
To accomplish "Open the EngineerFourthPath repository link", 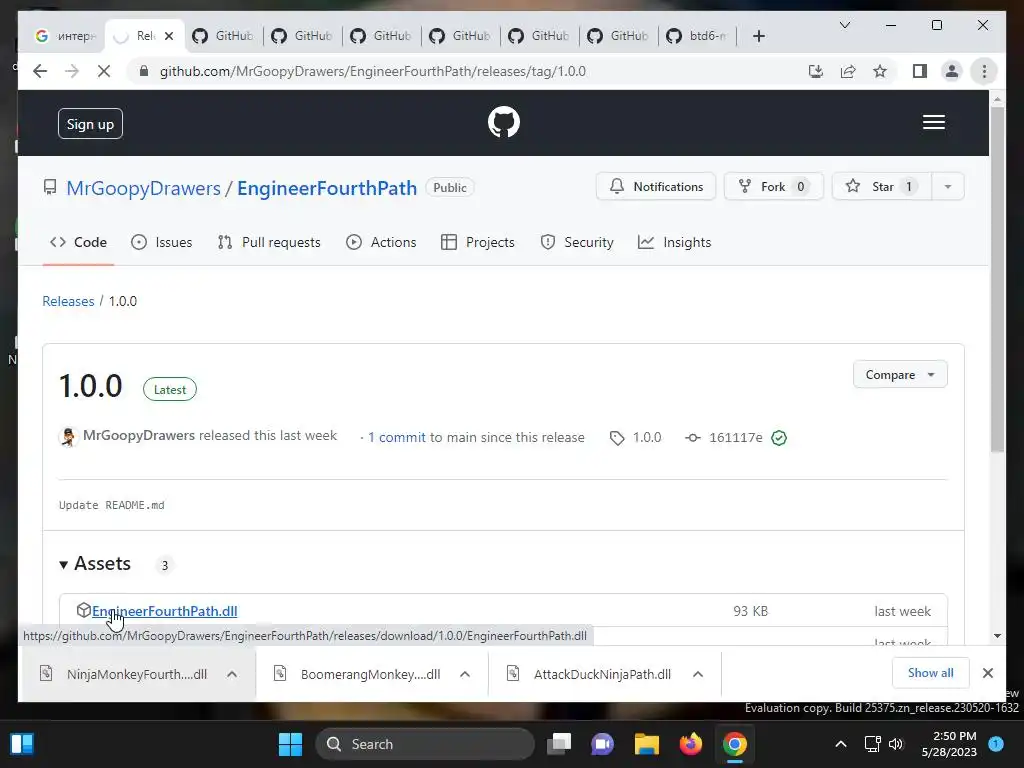I will (327, 188).
